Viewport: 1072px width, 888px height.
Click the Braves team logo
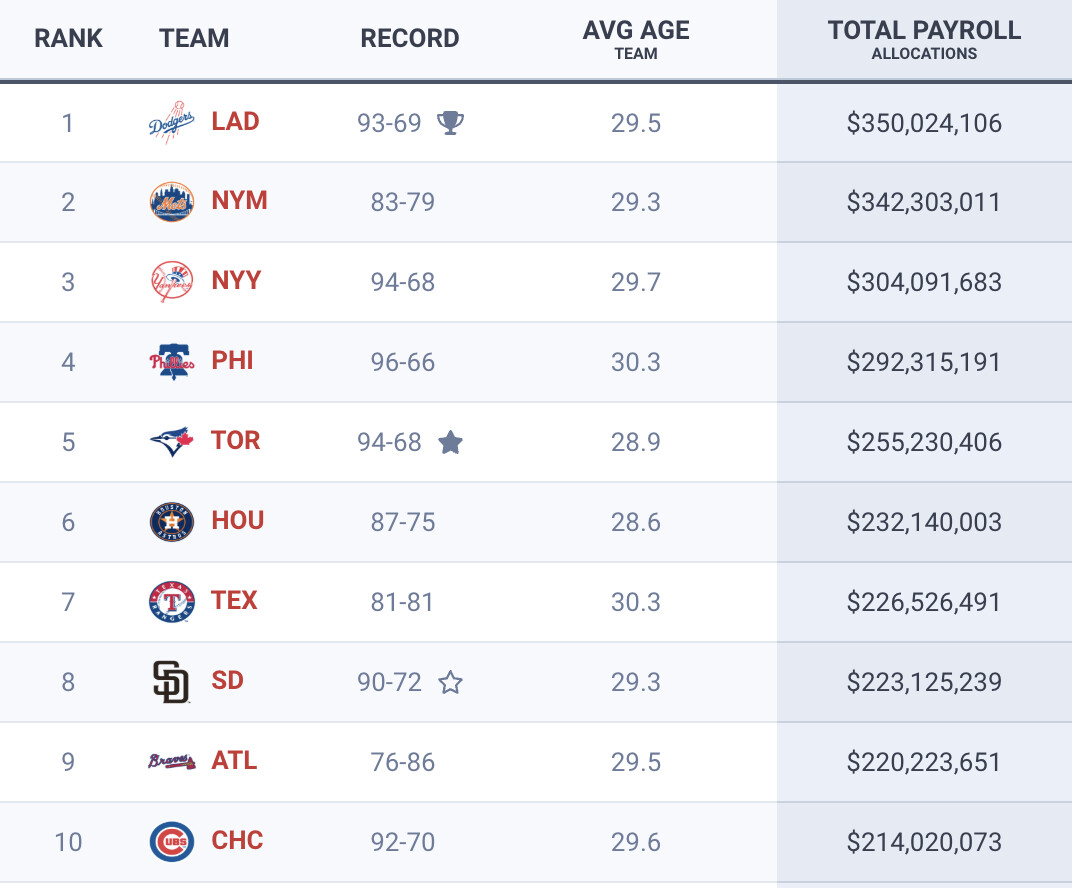point(171,762)
